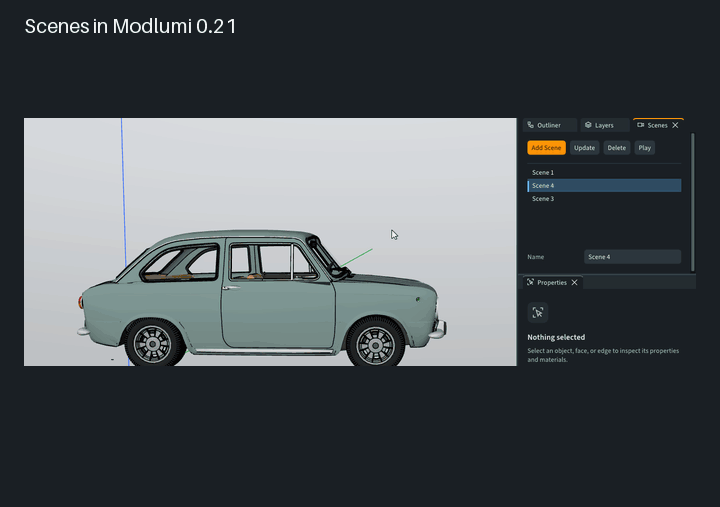Viewport: 720px width, 507px height.
Task: Play the scenes animation
Action: click(x=645, y=148)
